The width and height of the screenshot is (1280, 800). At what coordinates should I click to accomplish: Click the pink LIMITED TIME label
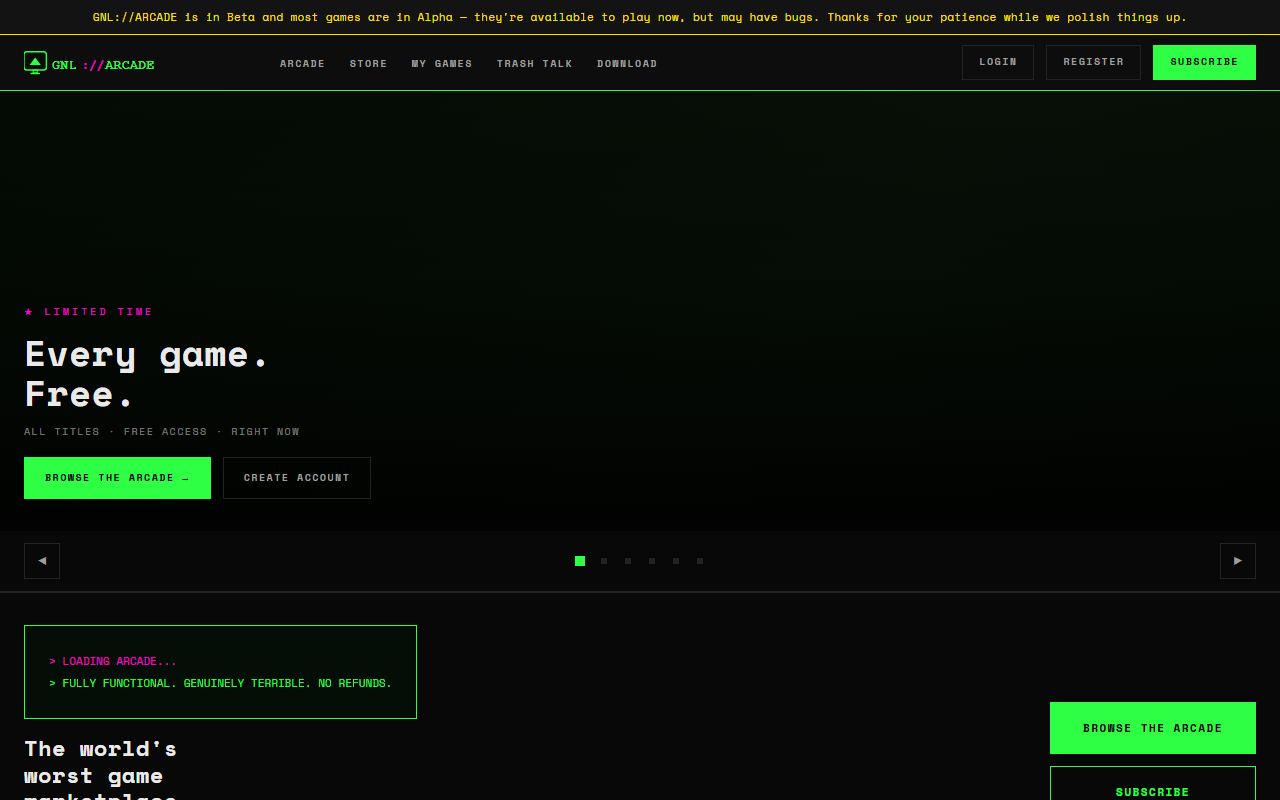pos(89,312)
